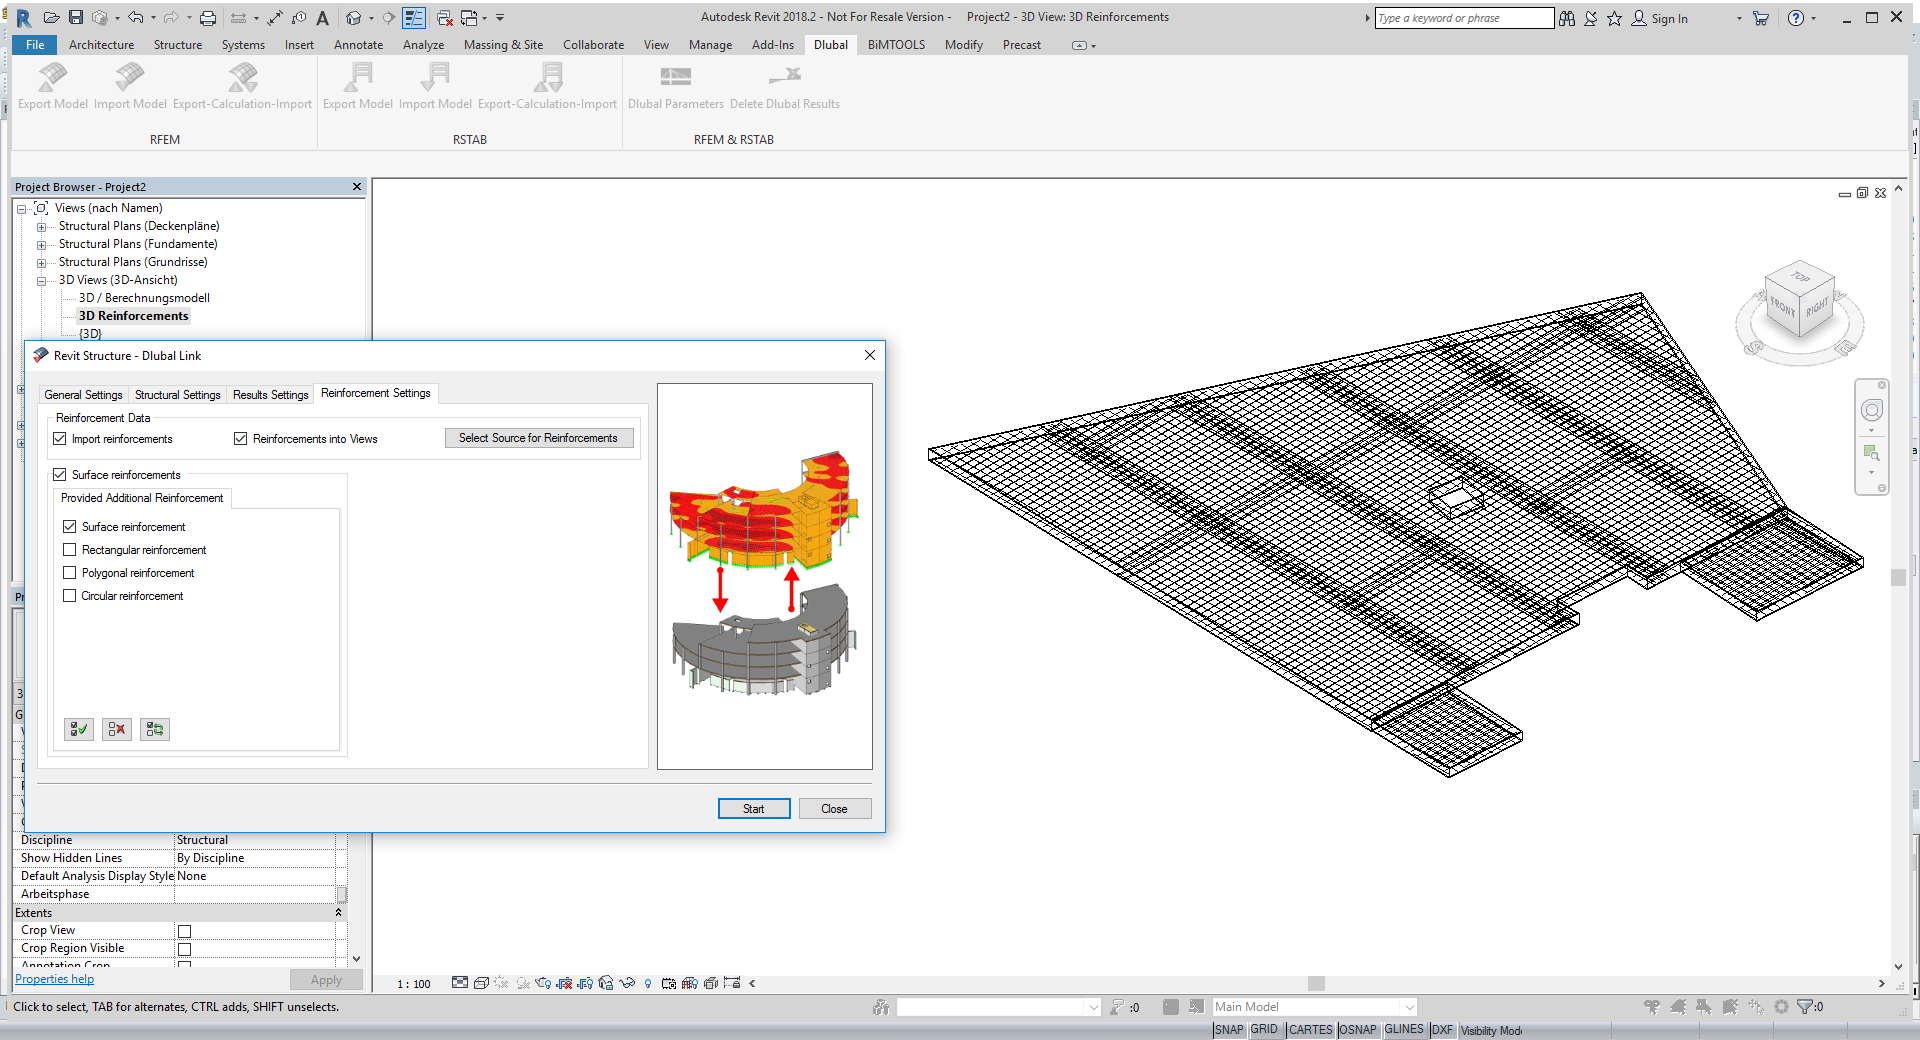
Task: Click Communication Center binoculars icon
Action: [1567, 18]
